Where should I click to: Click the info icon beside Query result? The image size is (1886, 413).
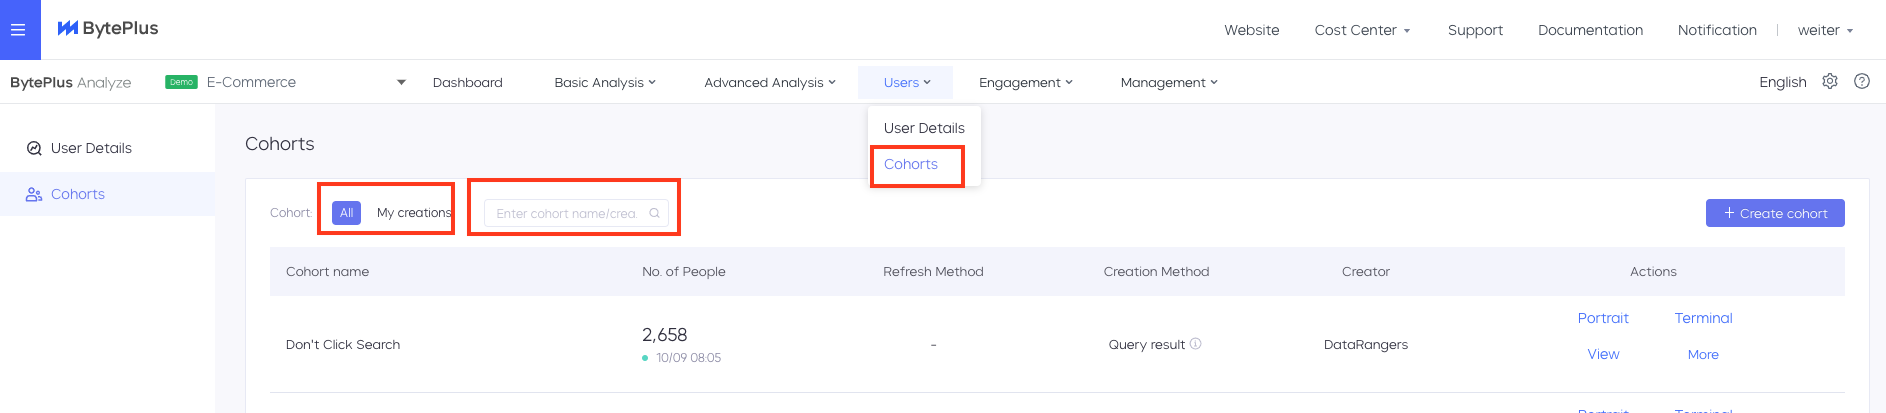(1196, 344)
